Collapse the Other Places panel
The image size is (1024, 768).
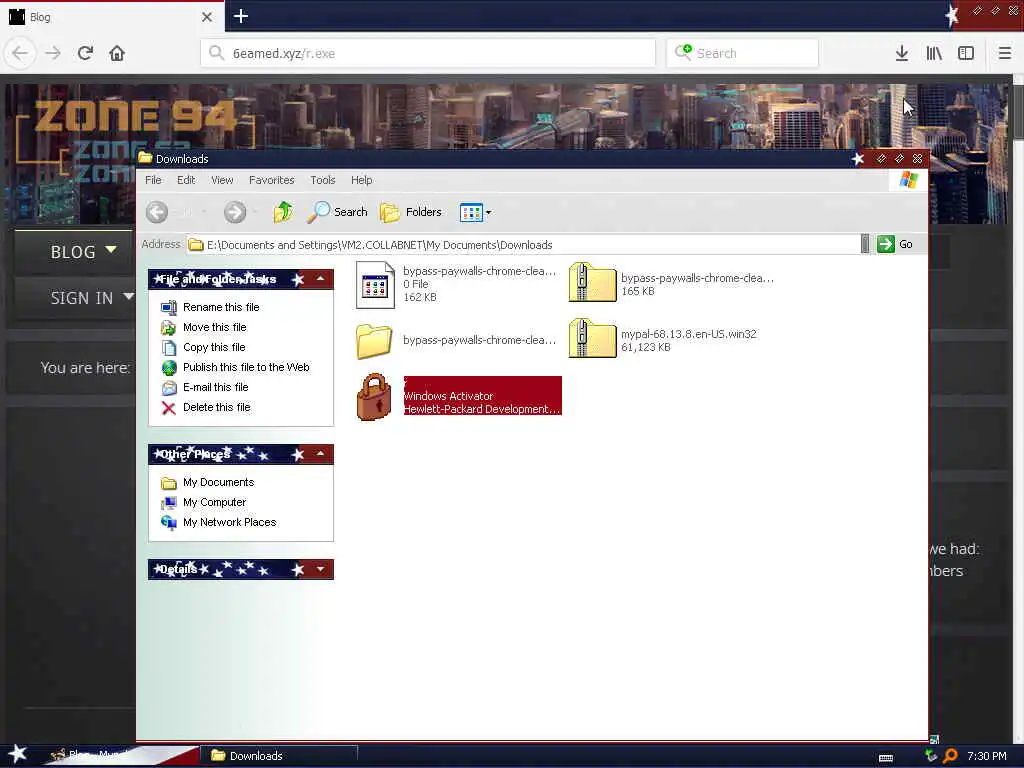(x=321, y=453)
